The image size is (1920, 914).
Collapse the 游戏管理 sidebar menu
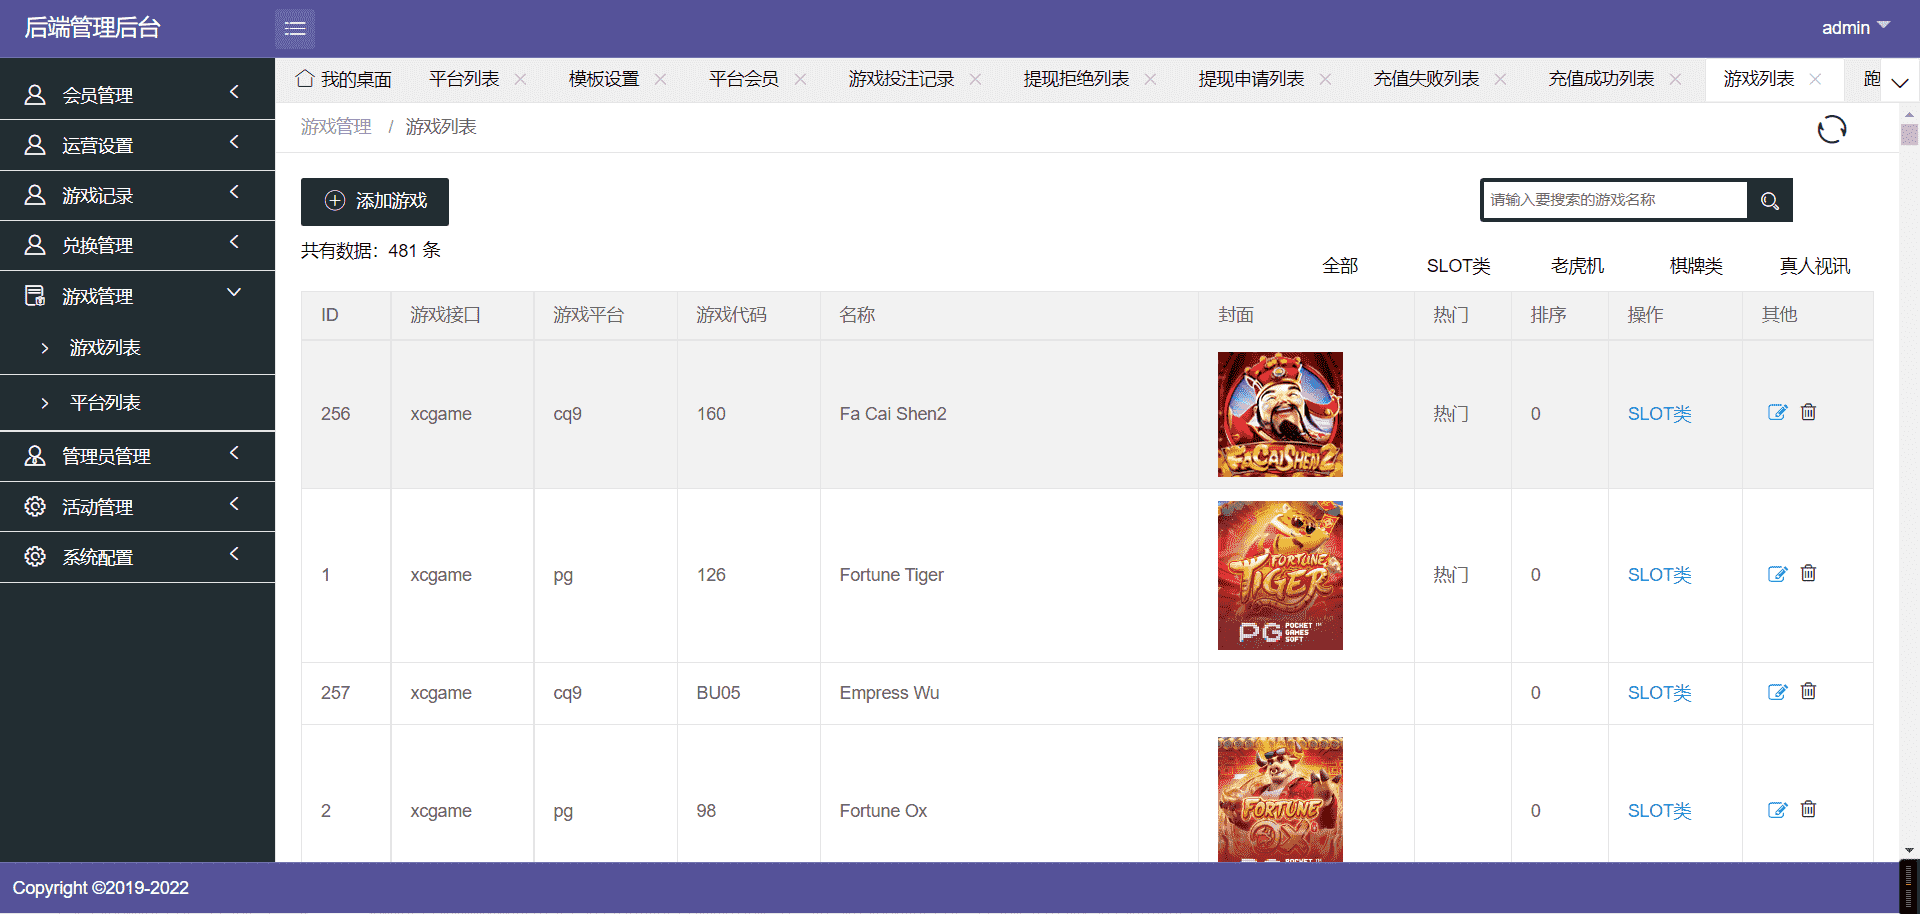[137, 296]
